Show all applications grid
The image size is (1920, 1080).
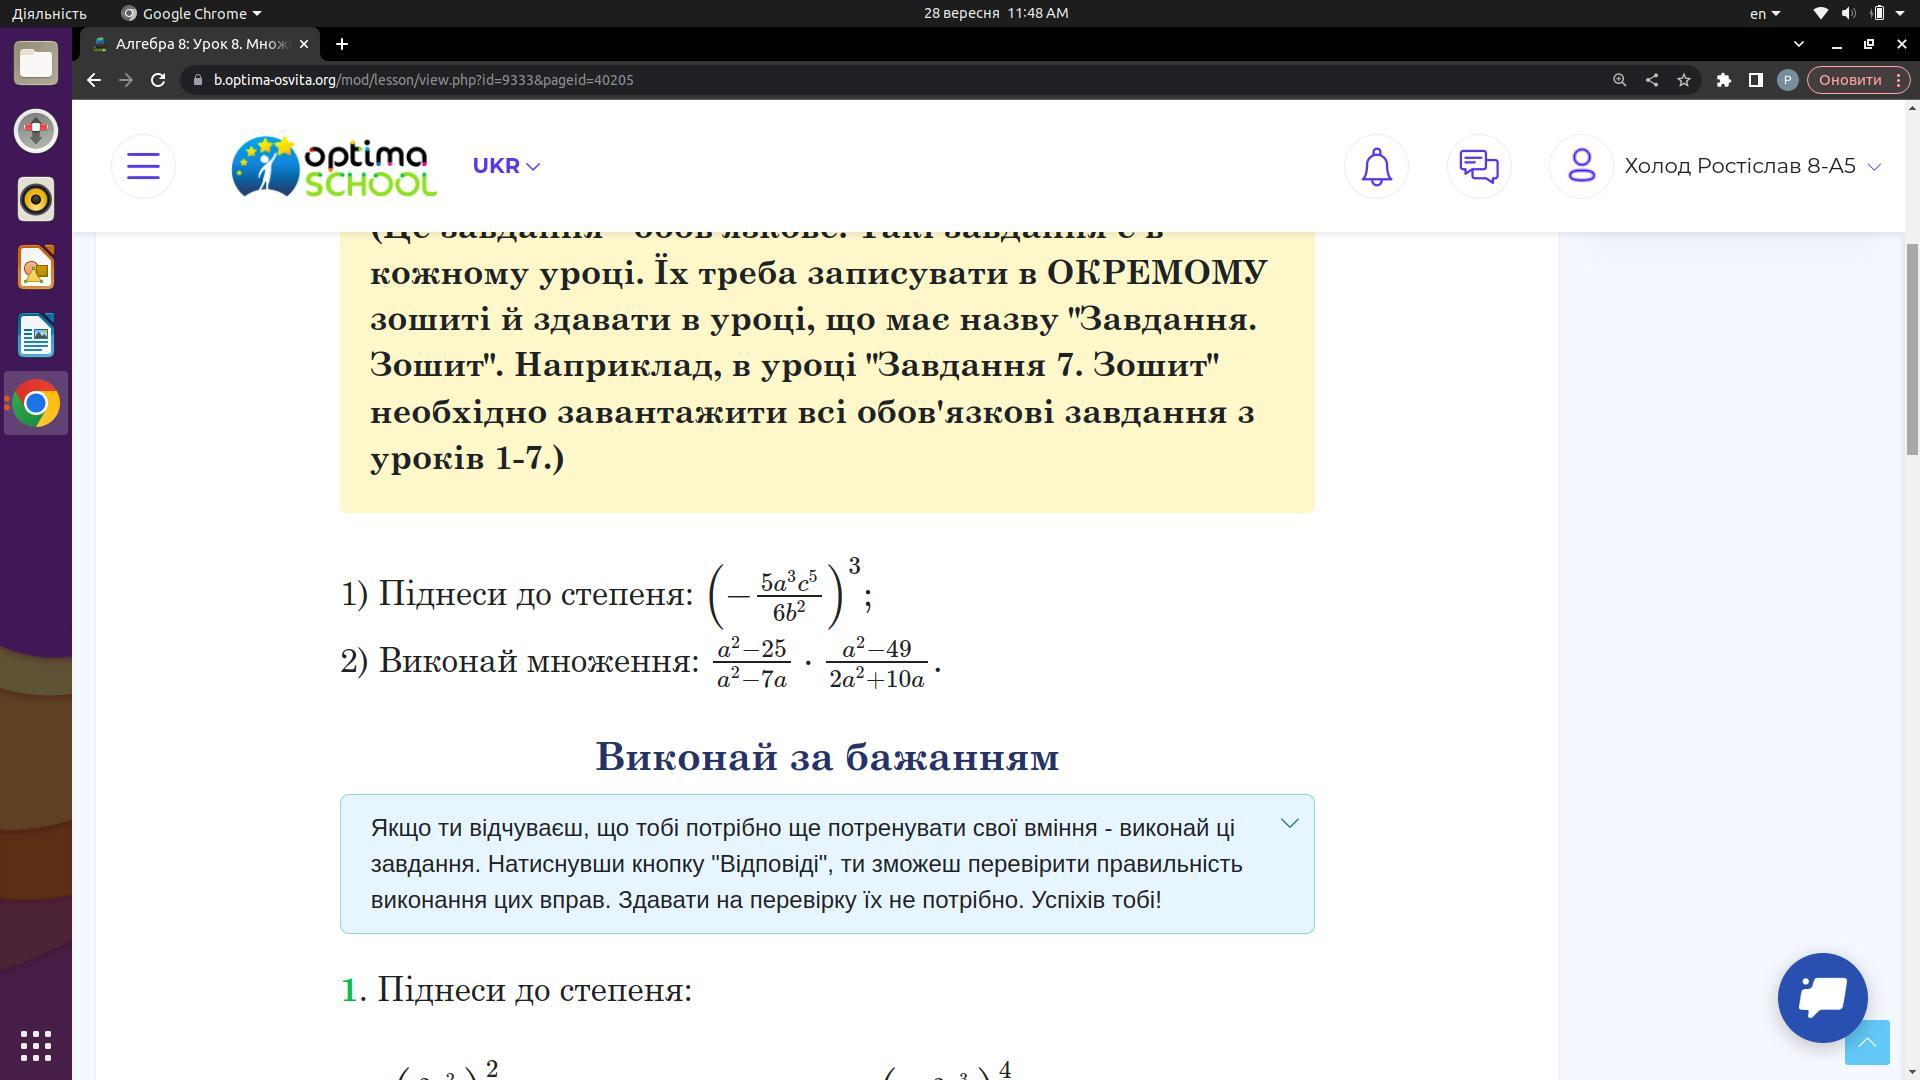[x=36, y=1046]
